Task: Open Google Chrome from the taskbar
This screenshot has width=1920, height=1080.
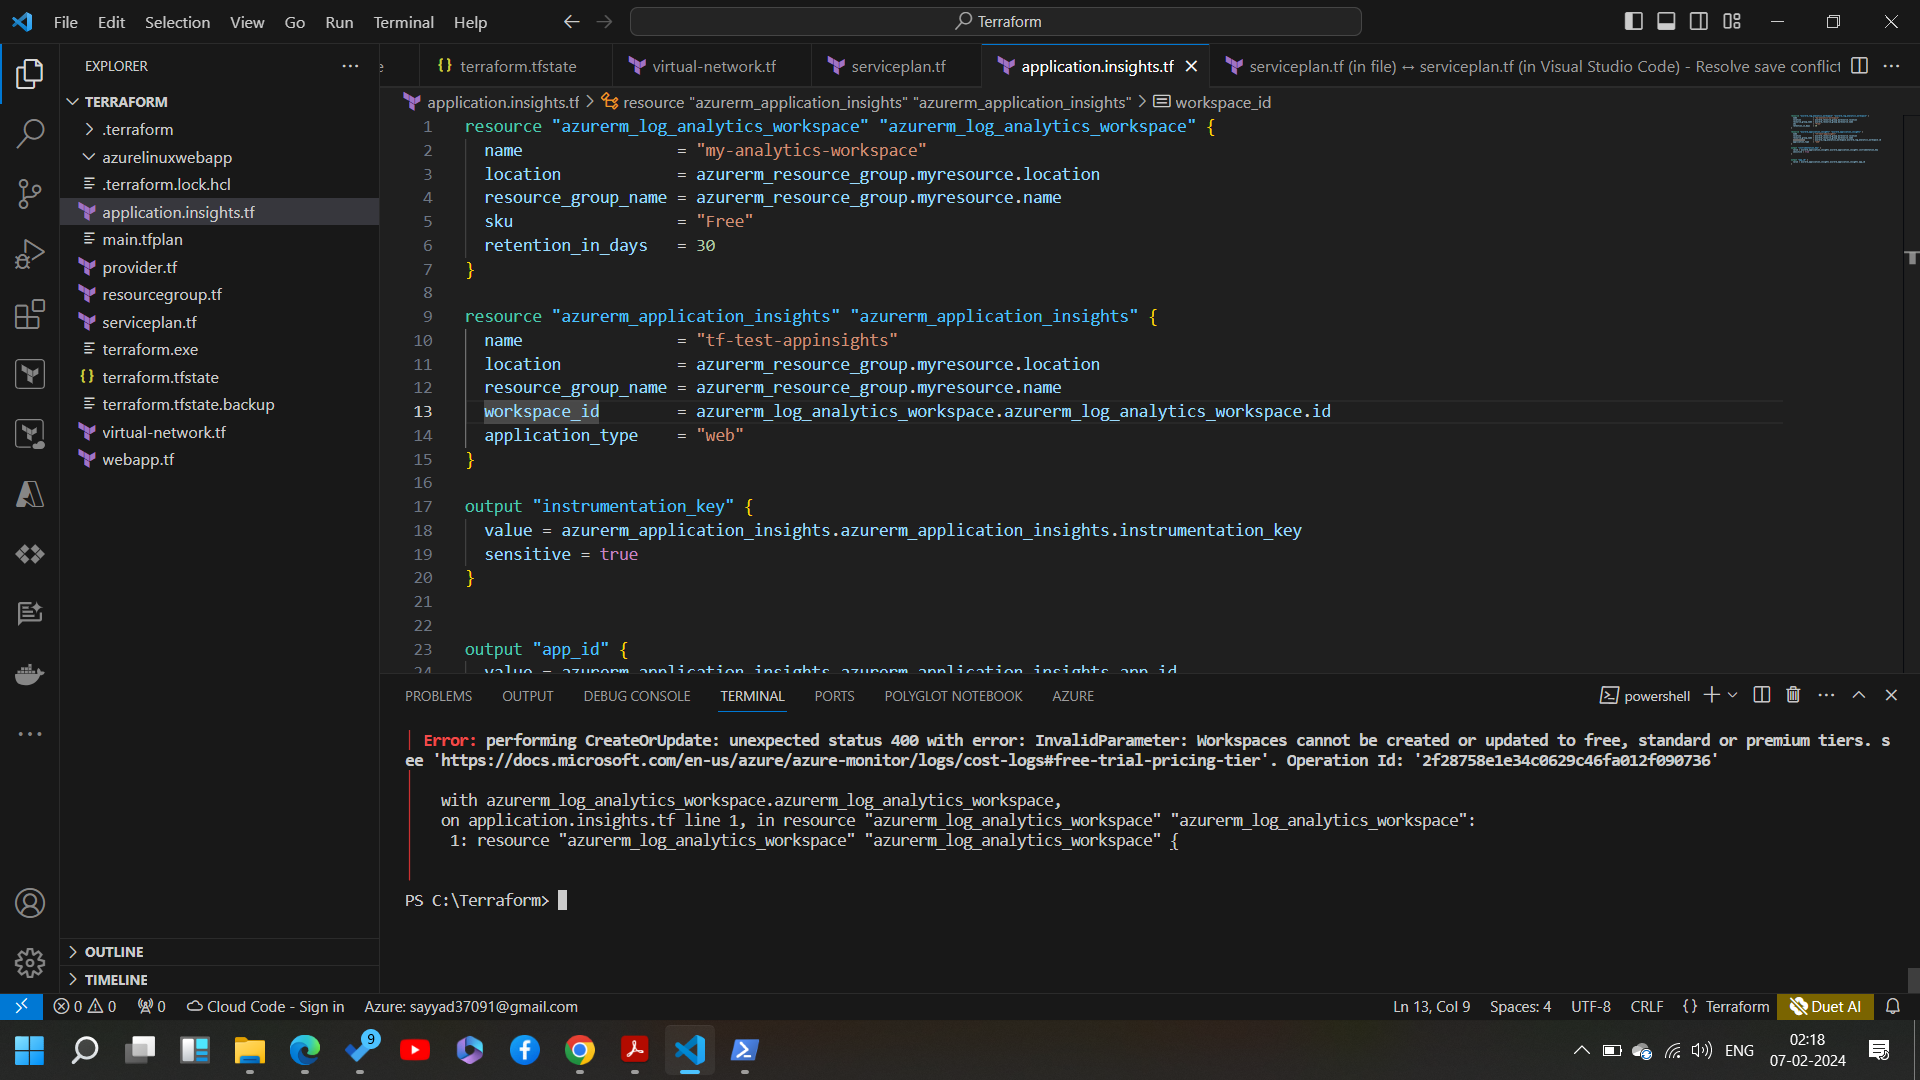Action: 579,1050
